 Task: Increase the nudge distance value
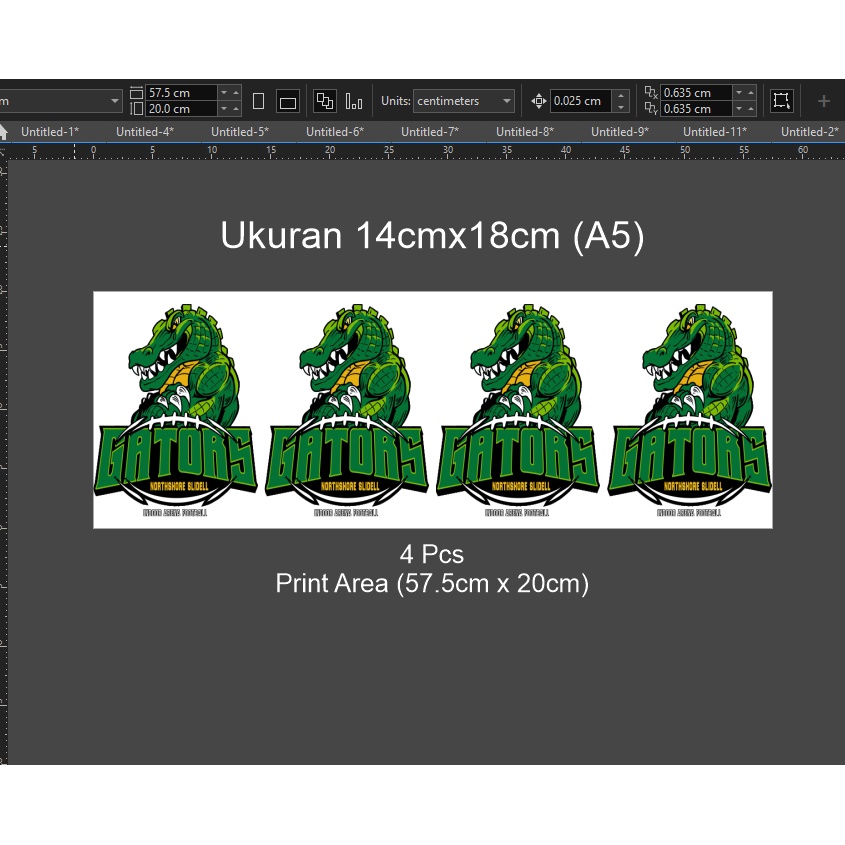(621, 96)
